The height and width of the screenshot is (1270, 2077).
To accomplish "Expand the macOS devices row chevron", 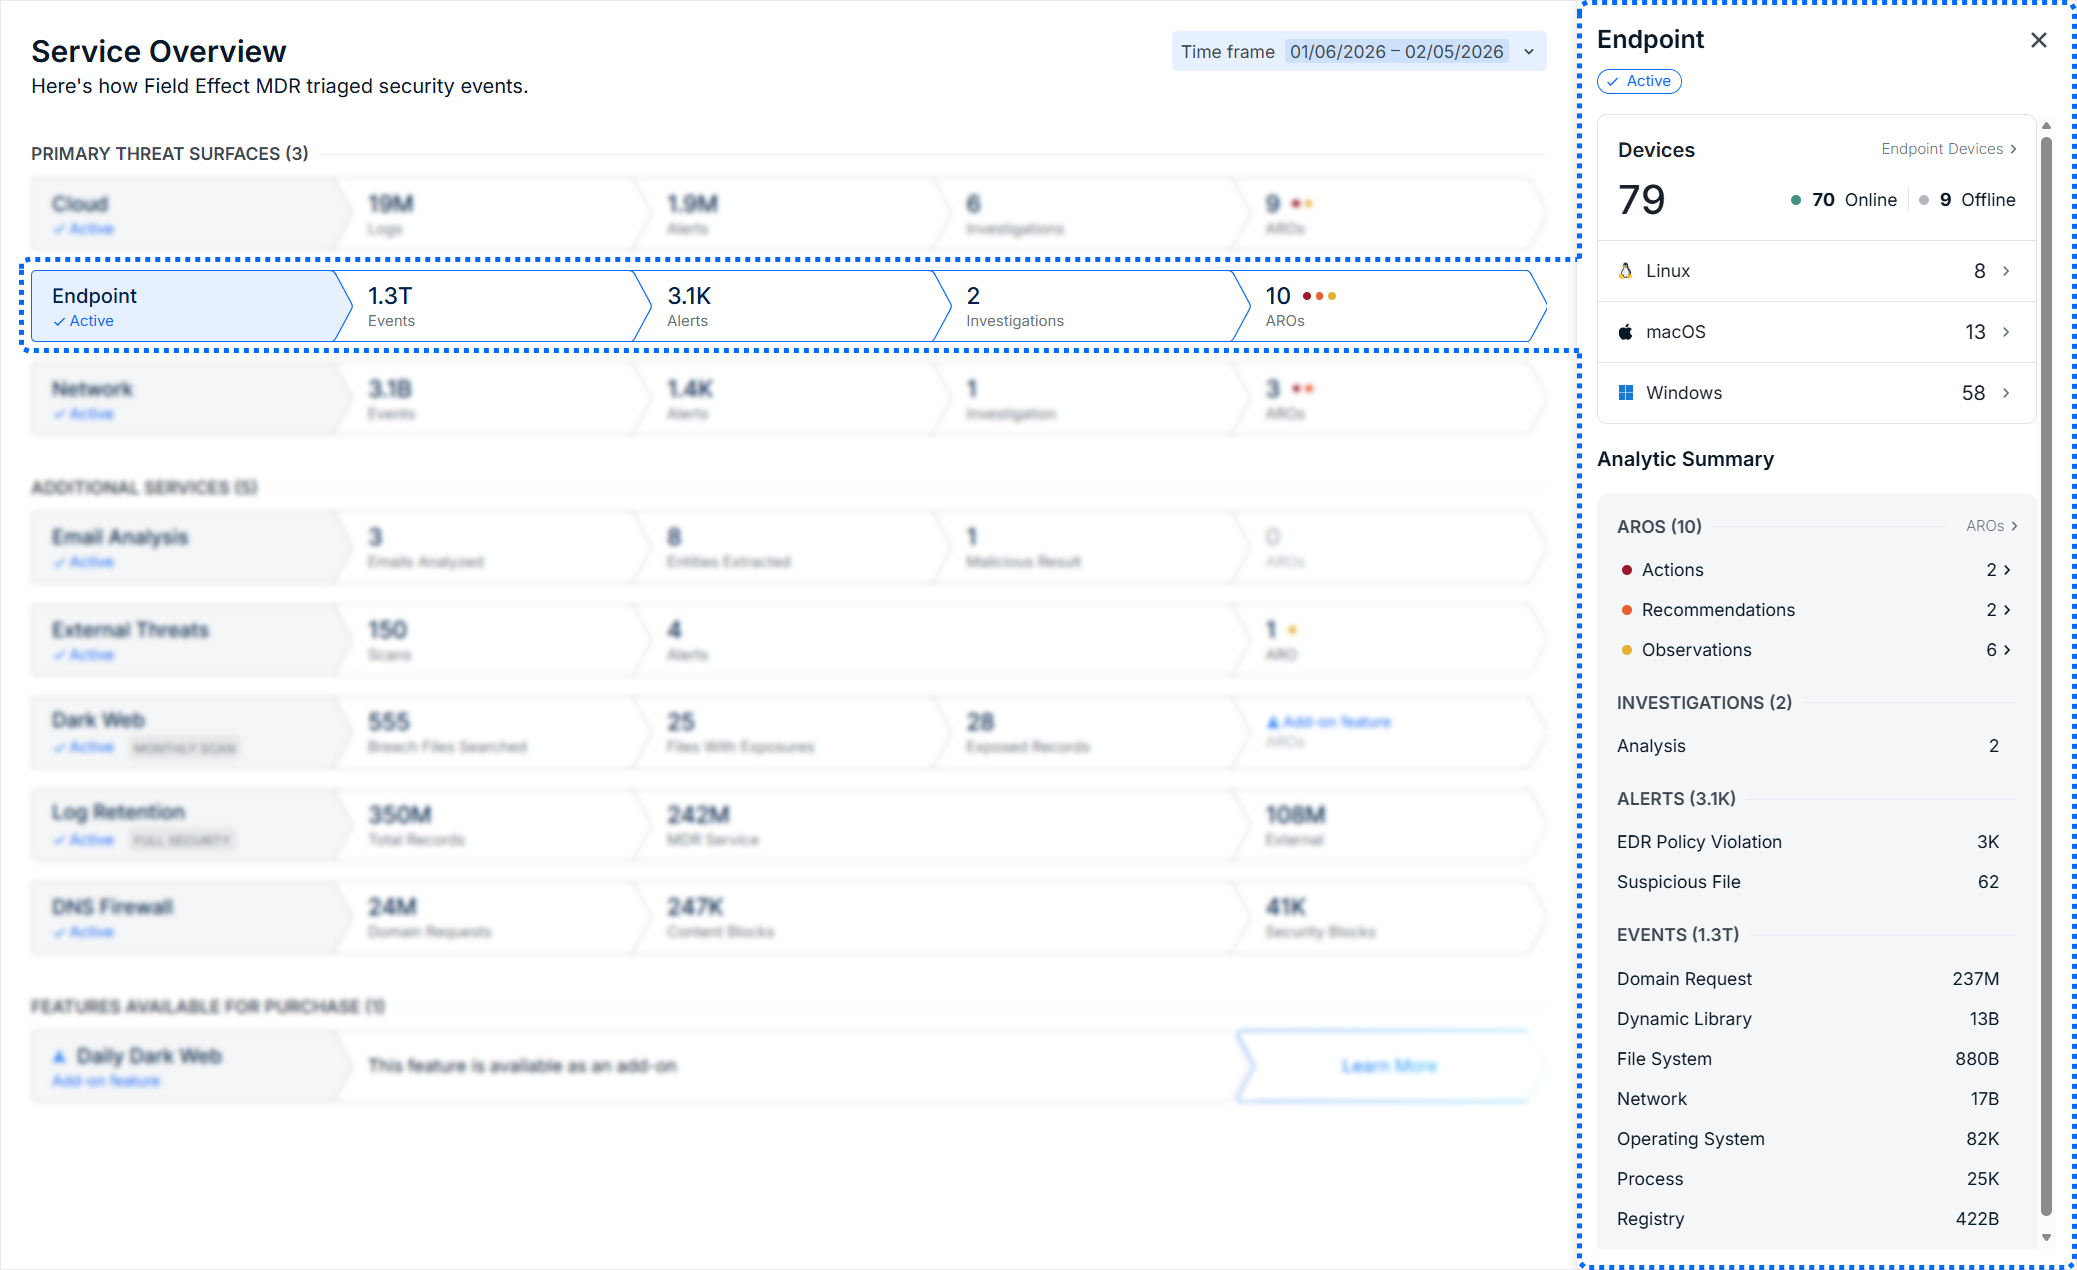I will pyautogui.click(x=2006, y=332).
